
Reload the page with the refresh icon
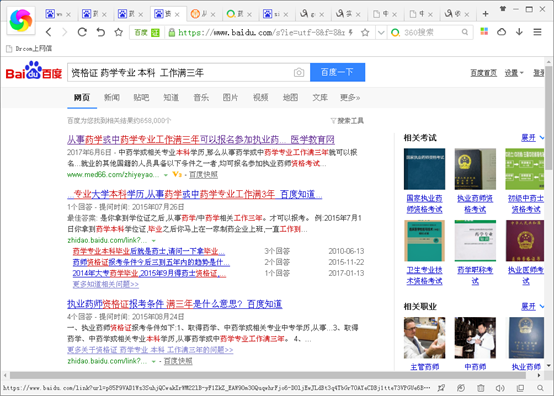click(x=82, y=32)
